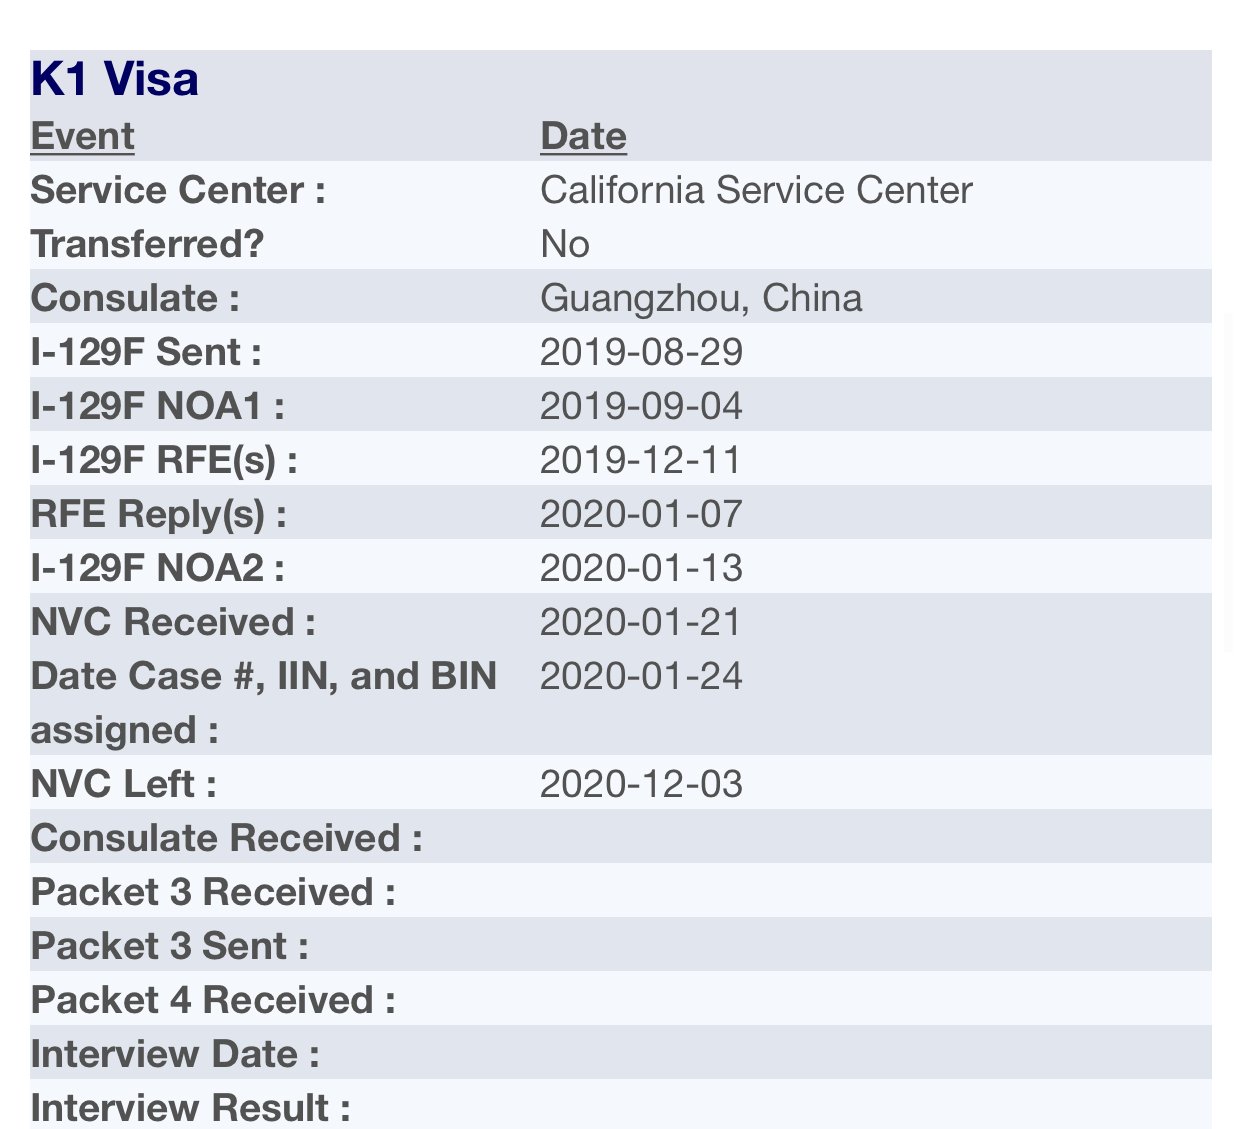Click the Event column header
Screen dimensions: 1242x1129
point(83,136)
